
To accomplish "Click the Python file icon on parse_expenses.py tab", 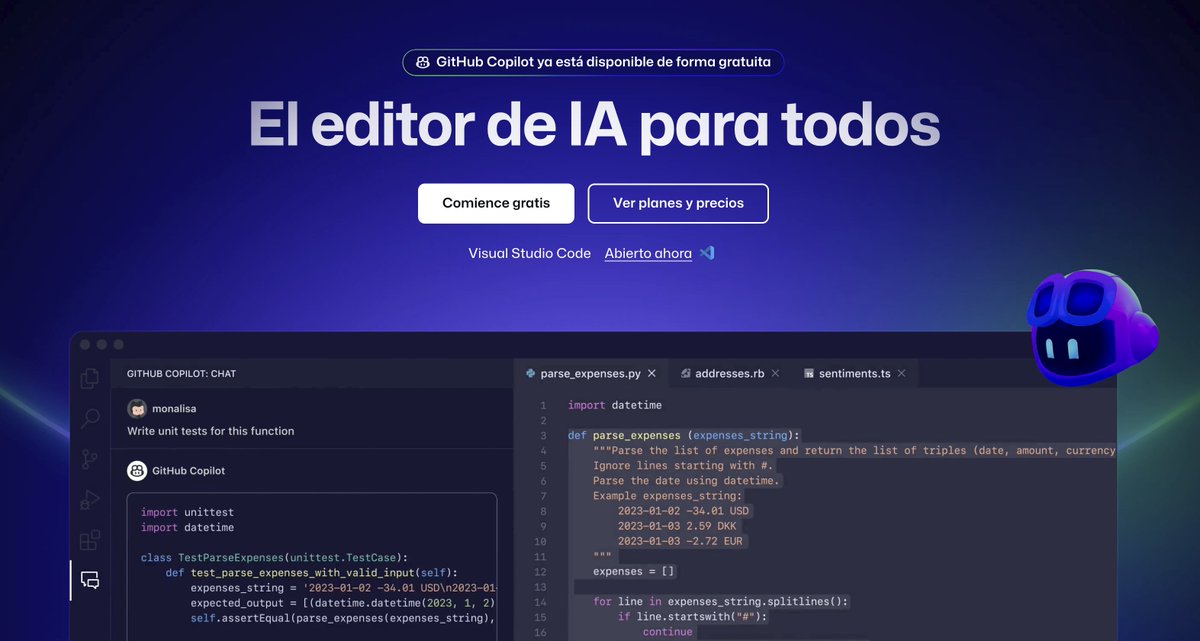I will [x=530, y=373].
